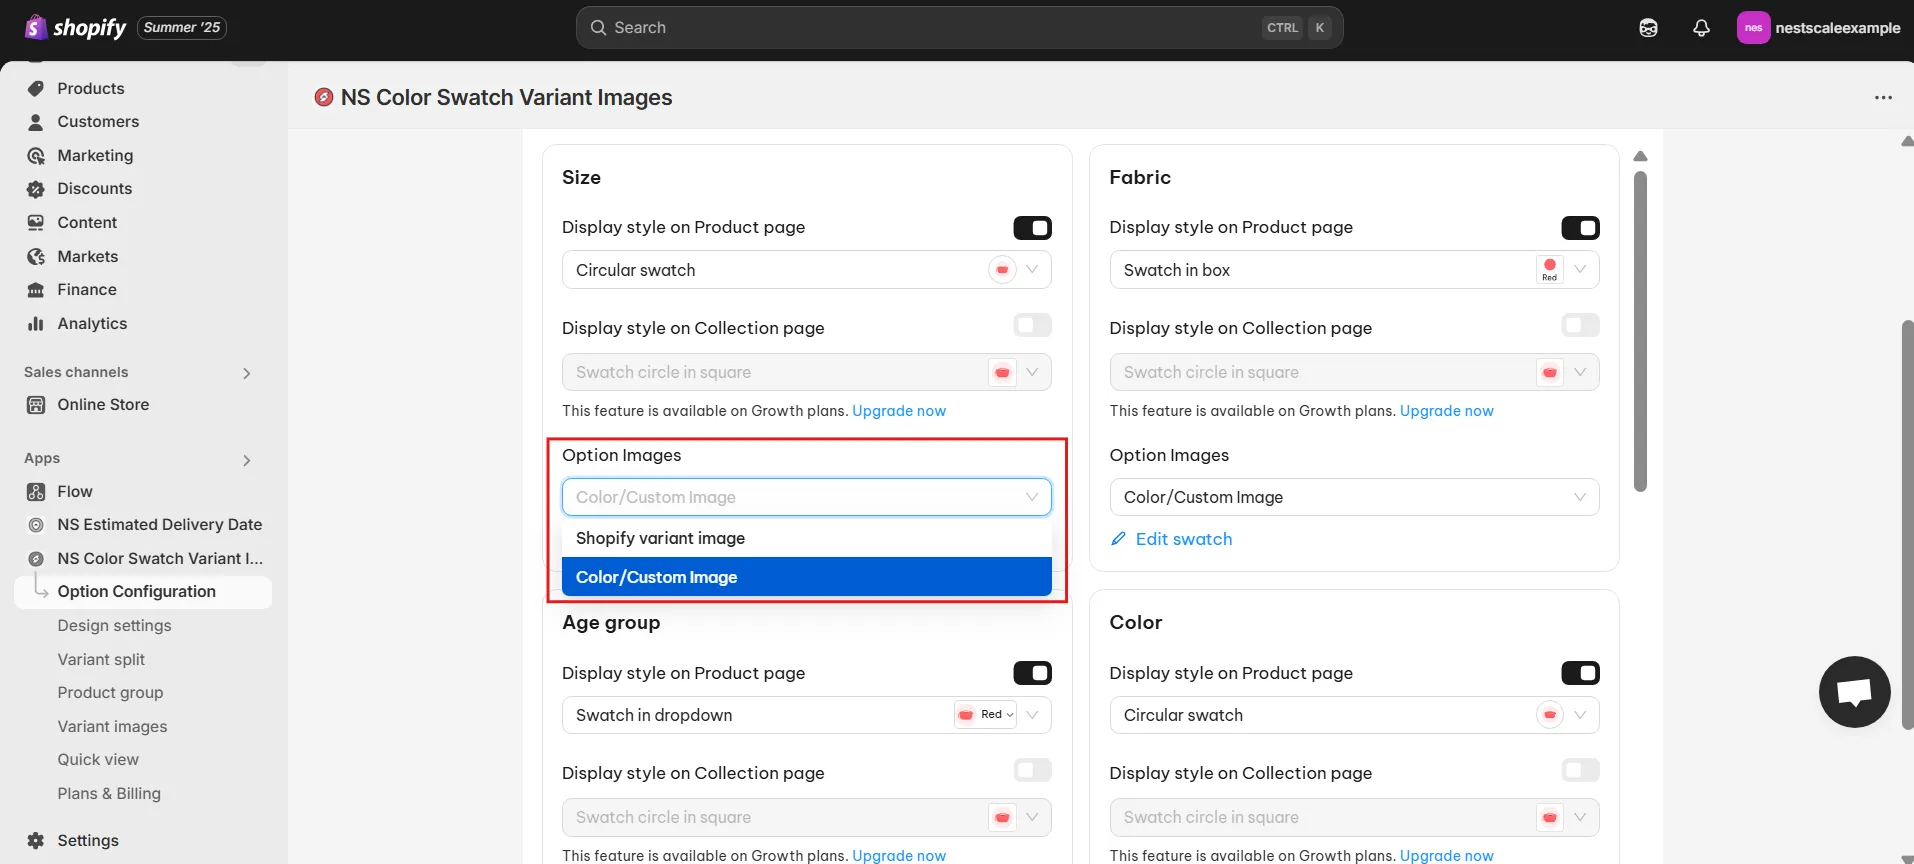The width and height of the screenshot is (1914, 864).
Task: Choose Color/Custom Image option in list
Action: pyautogui.click(x=806, y=577)
